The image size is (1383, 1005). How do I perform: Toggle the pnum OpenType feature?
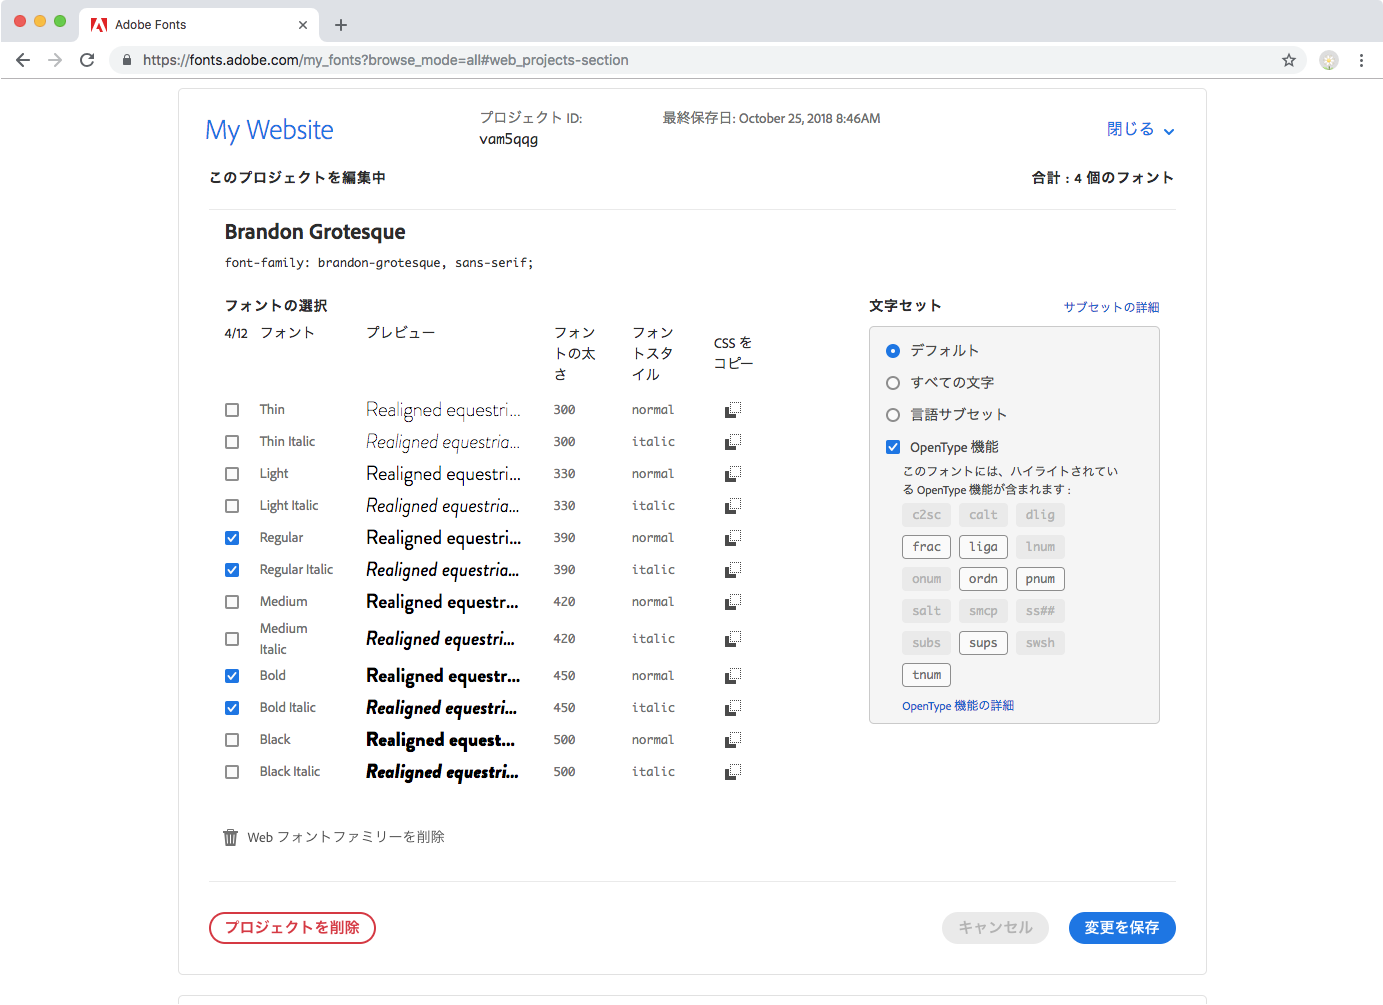(x=1040, y=579)
